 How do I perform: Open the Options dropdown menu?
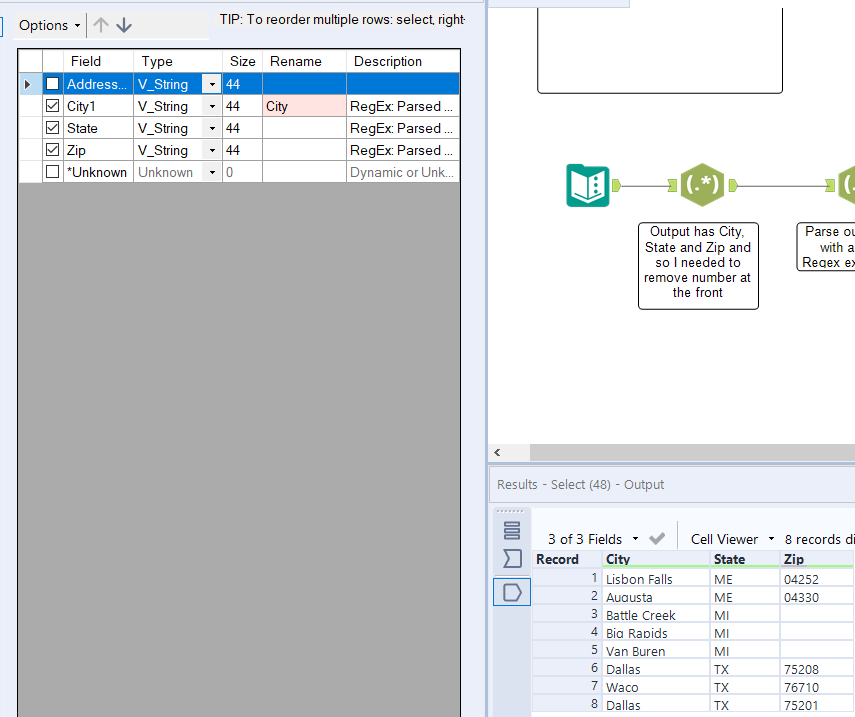point(49,25)
